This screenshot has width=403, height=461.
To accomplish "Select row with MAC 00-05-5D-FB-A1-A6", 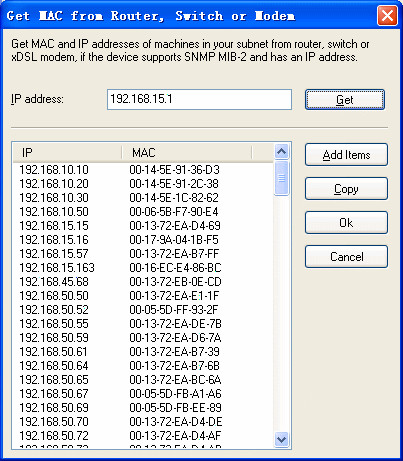I will (x=143, y=394).
